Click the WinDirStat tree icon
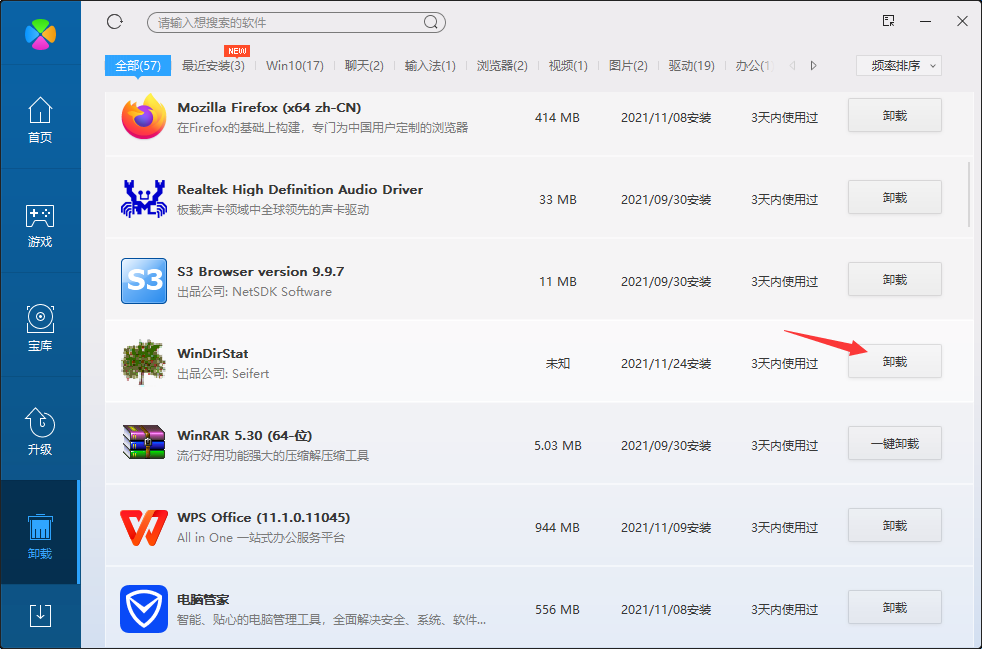This screenshot has width=982, height=649. tap(143, 362)
